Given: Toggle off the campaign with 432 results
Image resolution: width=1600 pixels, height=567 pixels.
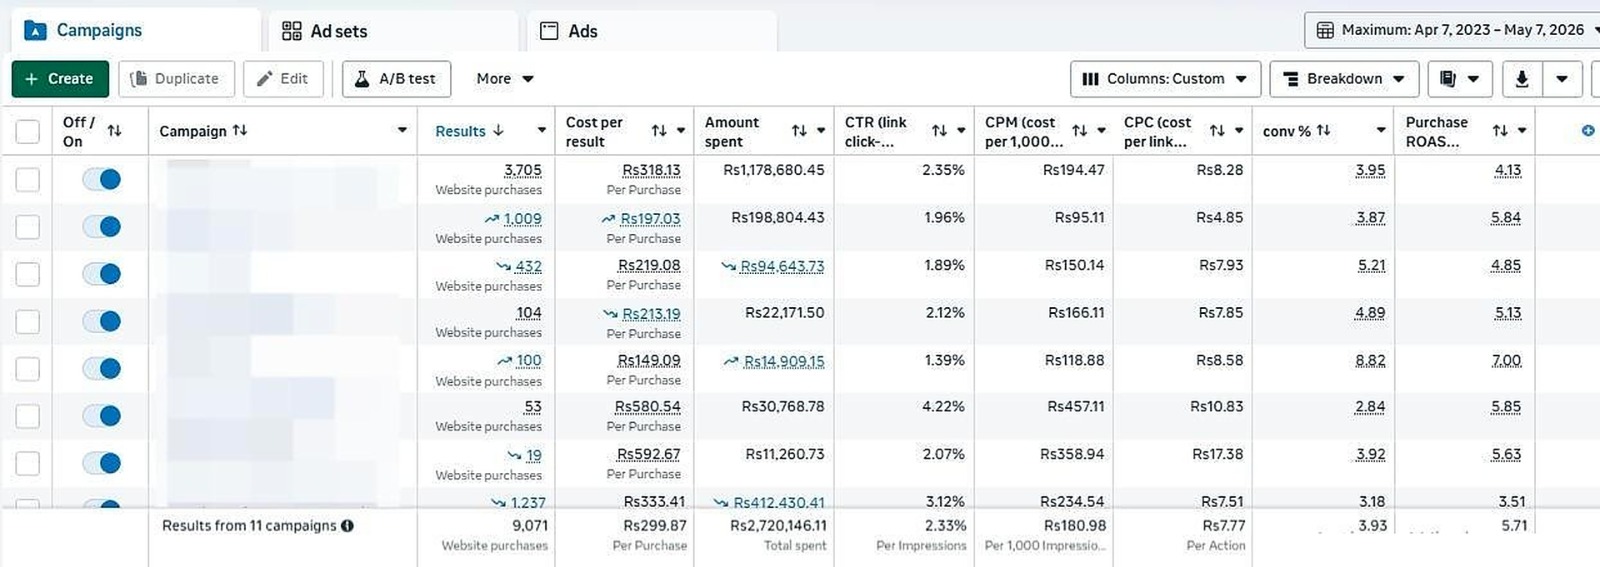Looking at the screenshot, I should click(102, 274).
